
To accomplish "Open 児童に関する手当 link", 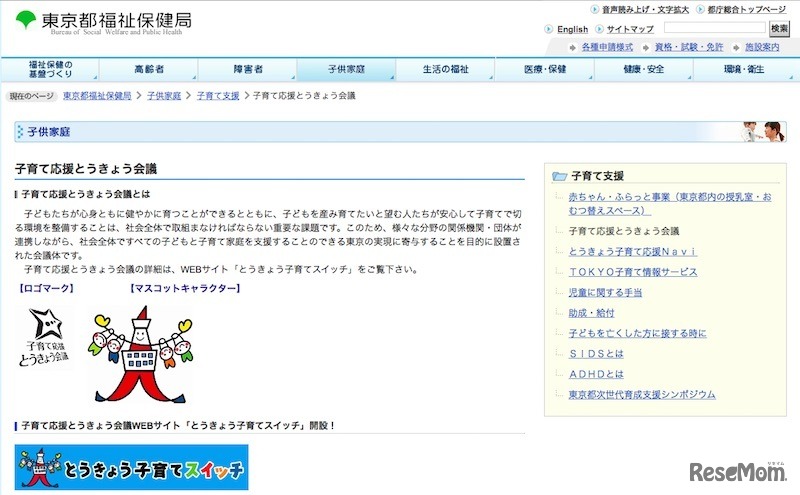I will [605, 292].
